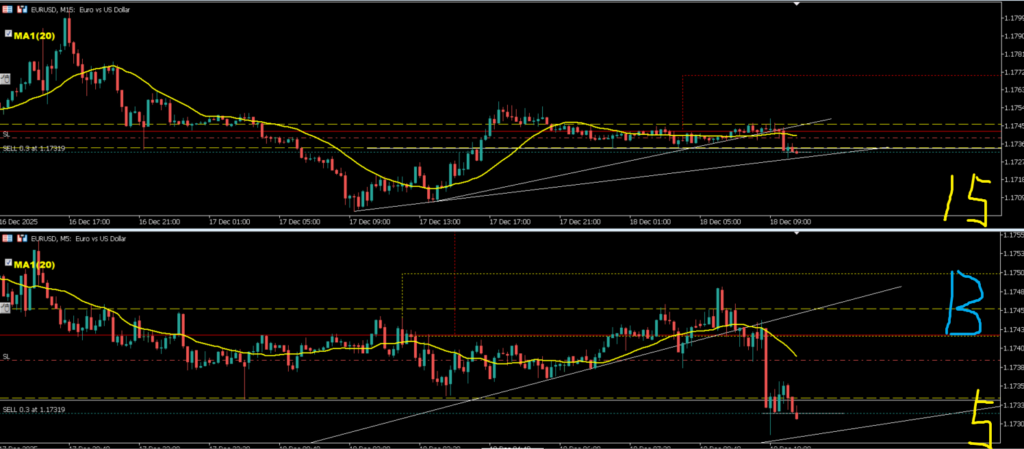Click the chart shift triangle atop M5 chart
Screen dimensions: 1024x449
pos(796,234)
